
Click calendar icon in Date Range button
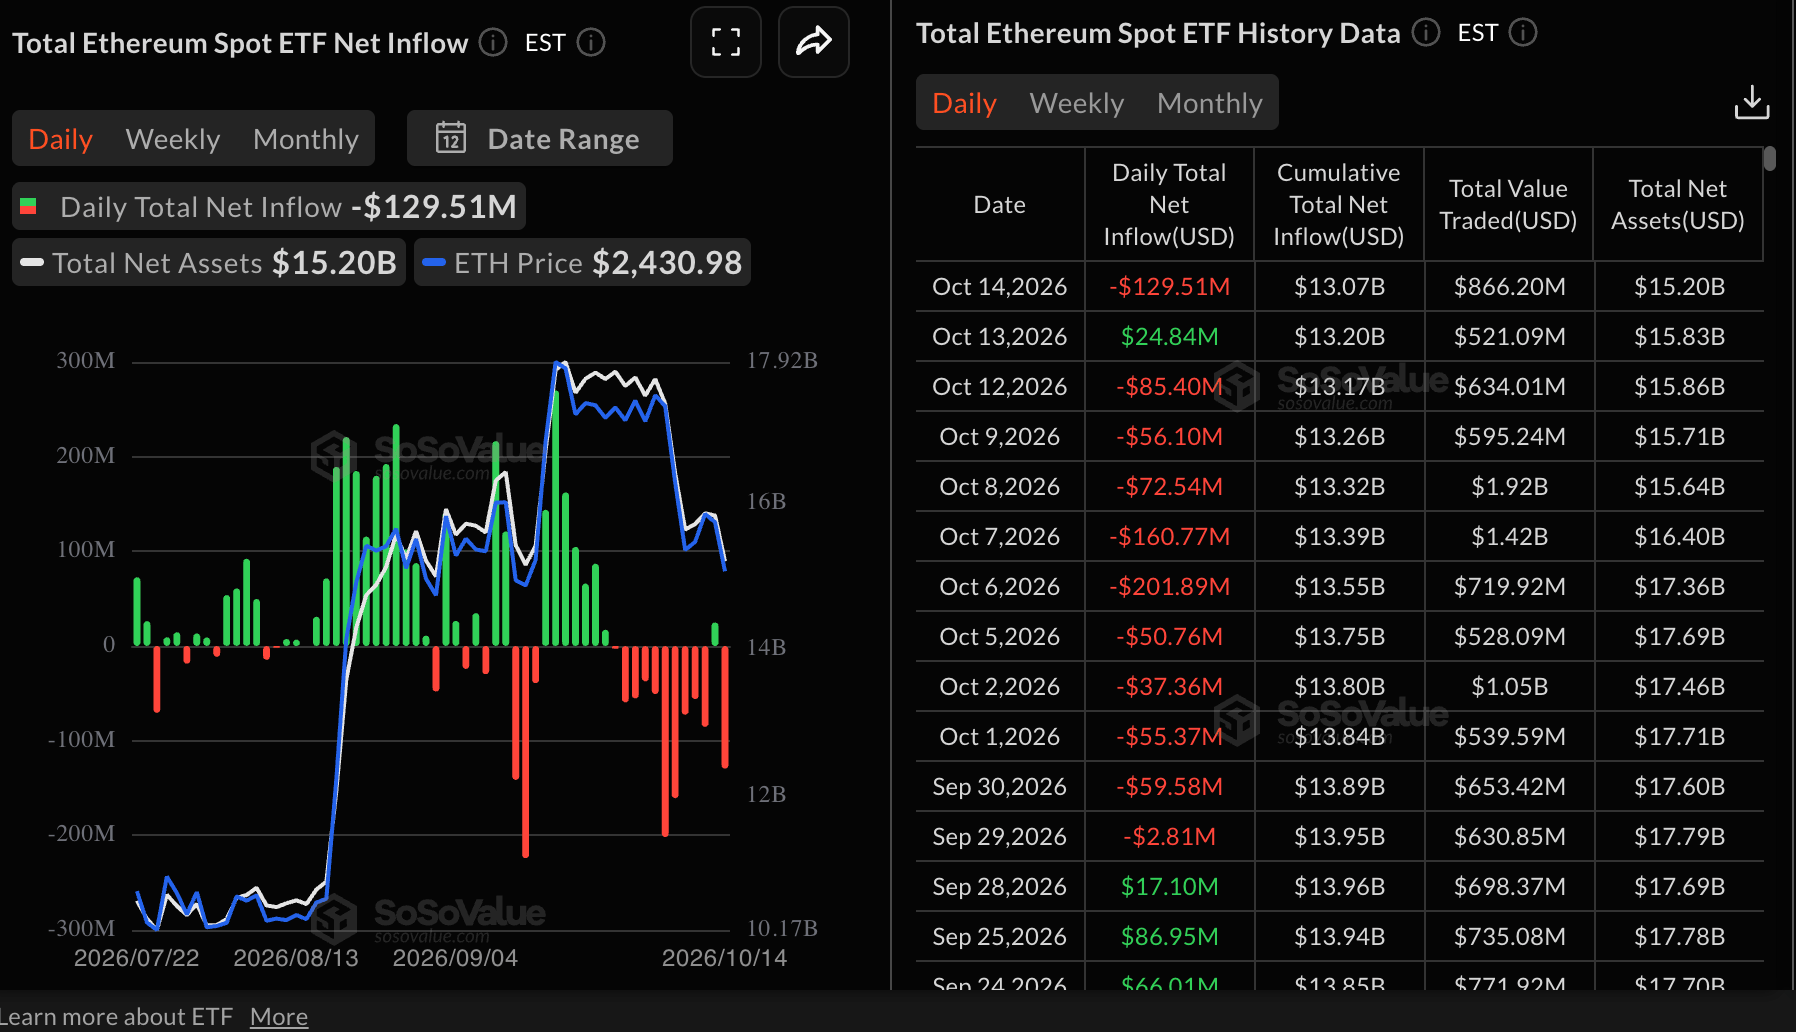point(451,138)
